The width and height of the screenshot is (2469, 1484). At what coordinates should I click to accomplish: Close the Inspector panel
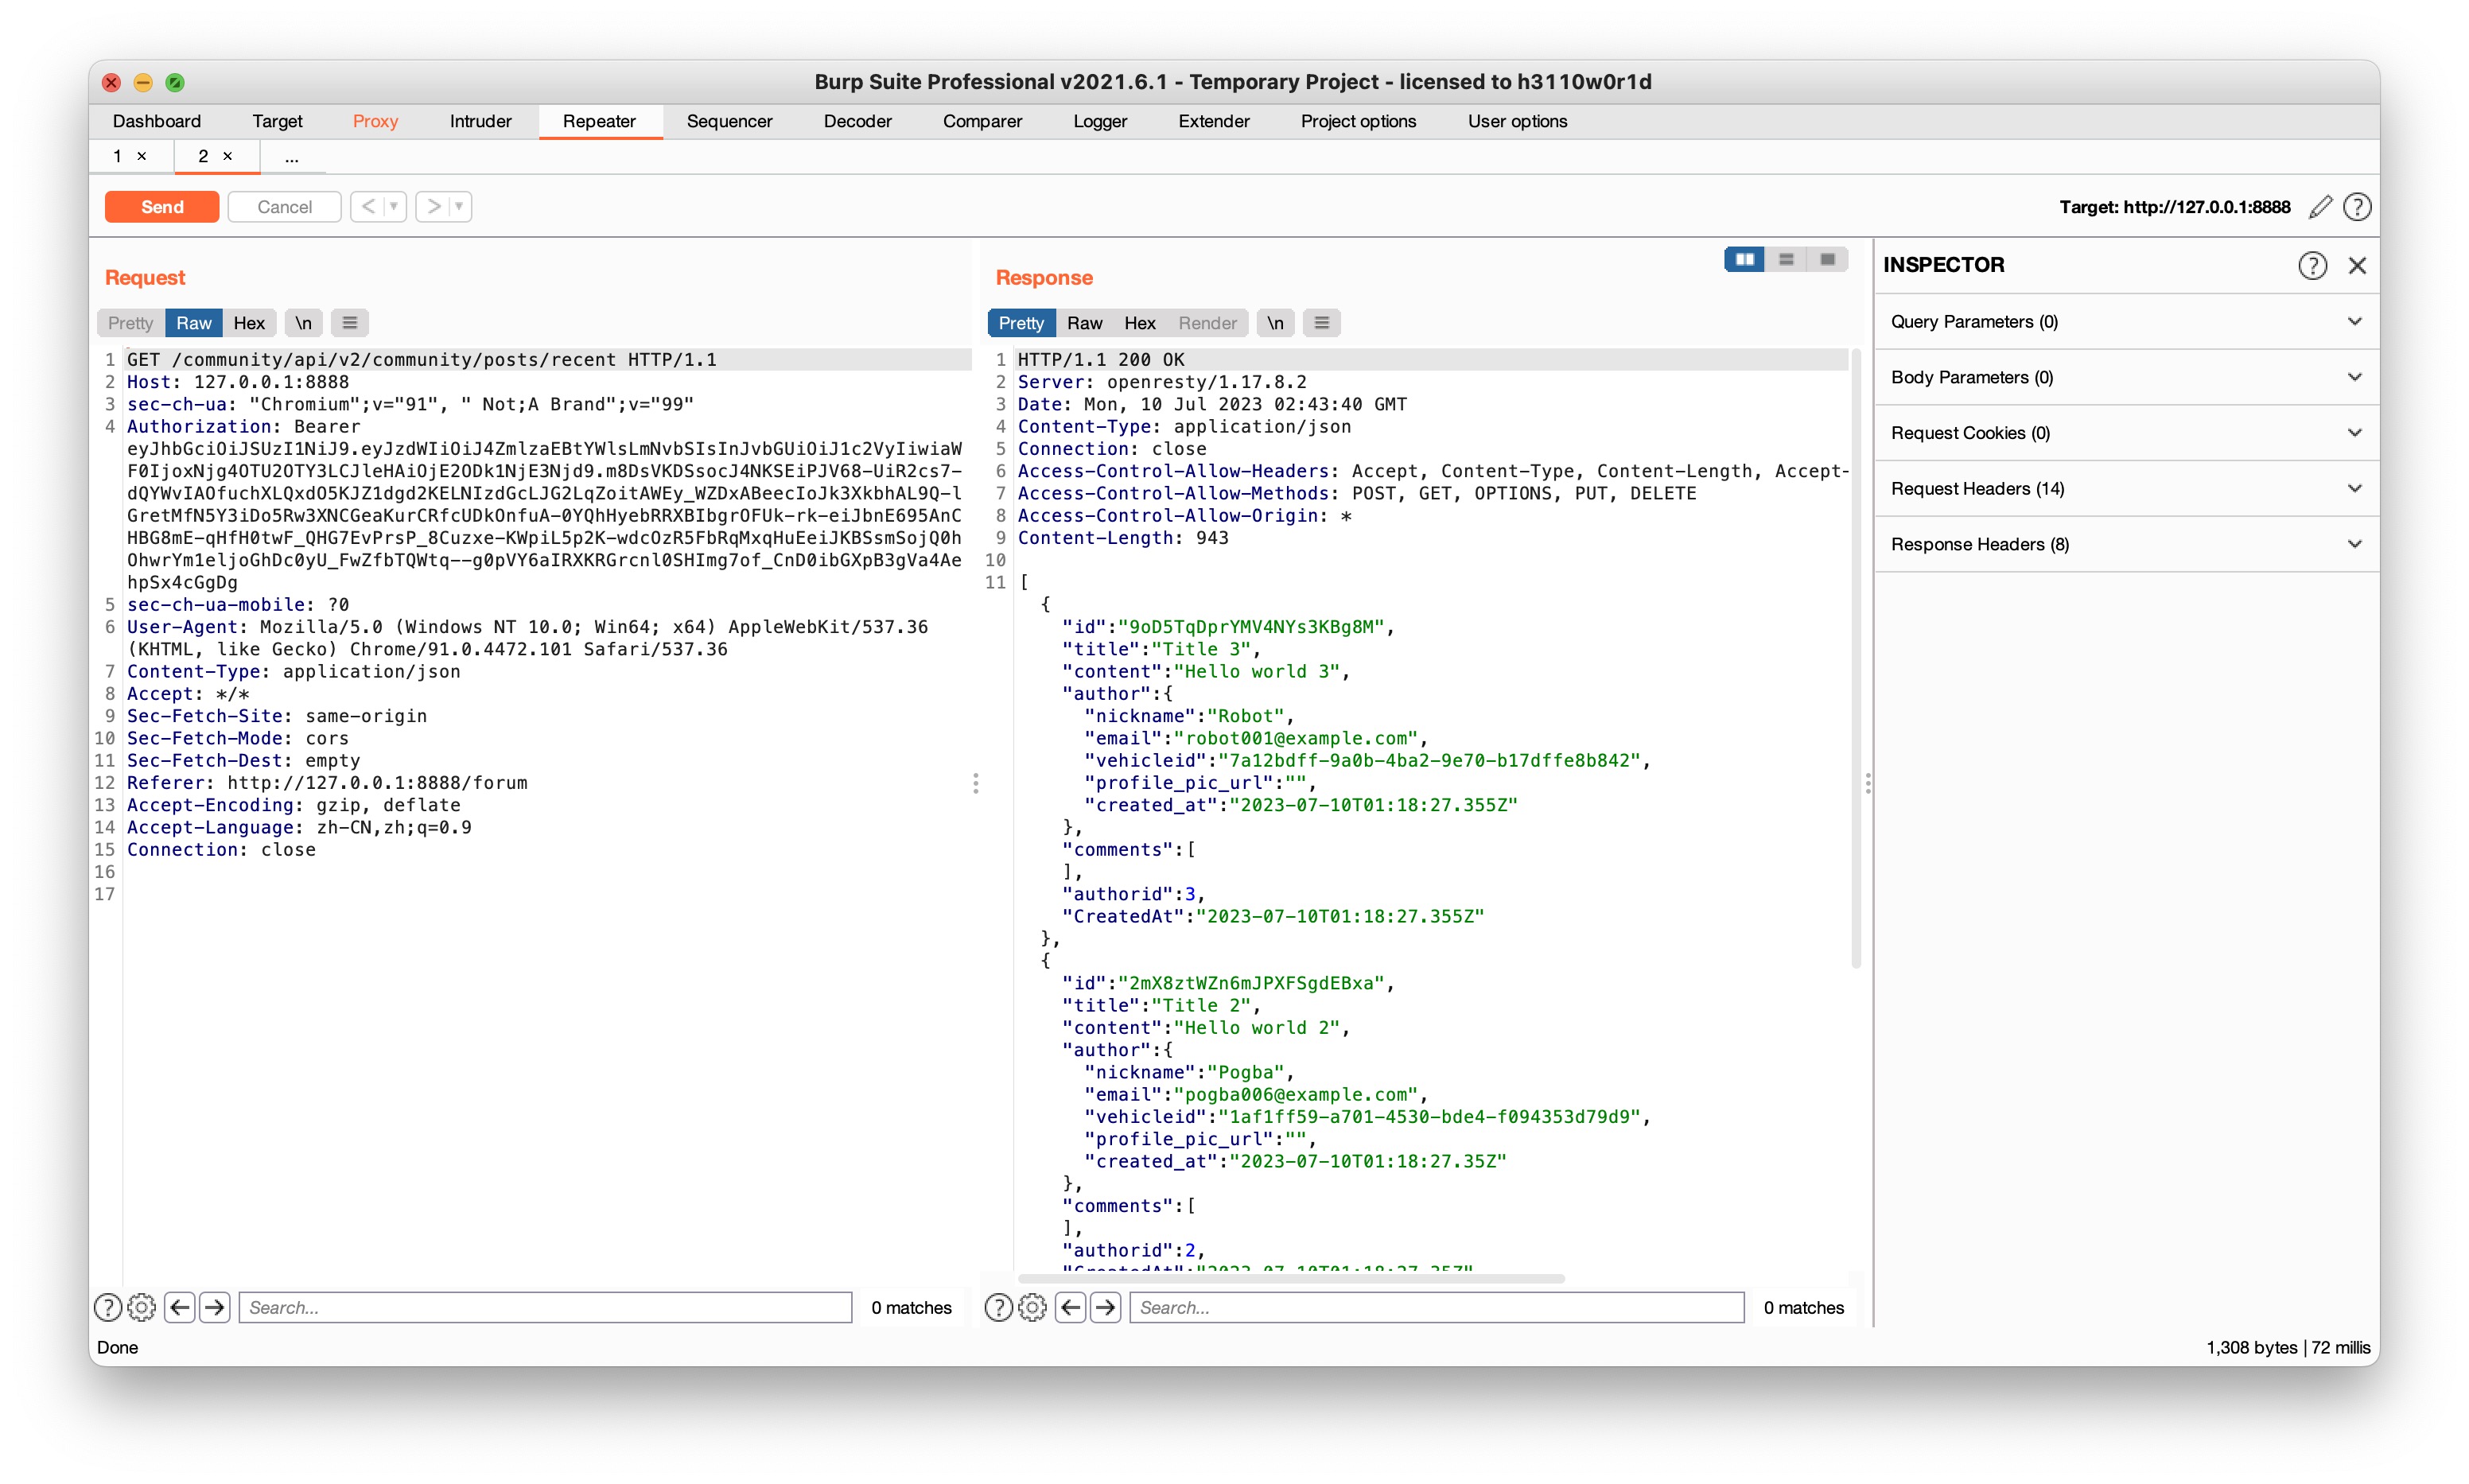tap(2357, 265)
